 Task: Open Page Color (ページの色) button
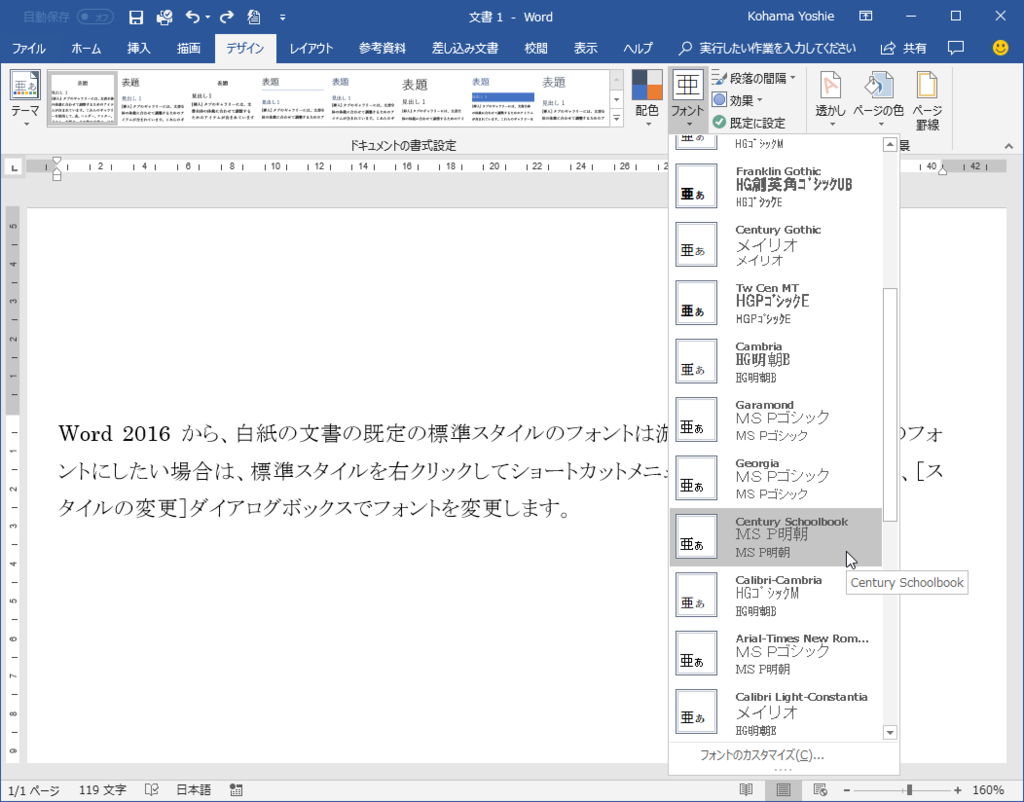coord(878,98)
